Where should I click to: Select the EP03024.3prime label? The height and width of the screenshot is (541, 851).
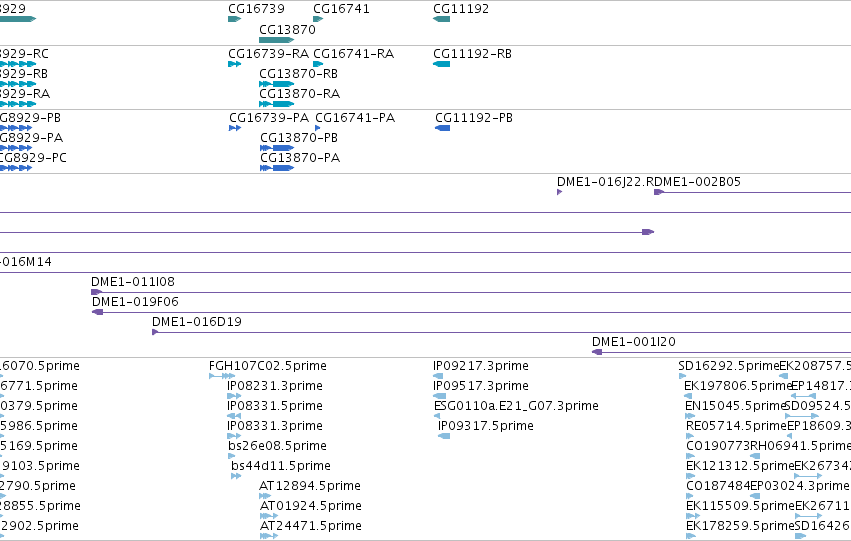coord(799,486)
